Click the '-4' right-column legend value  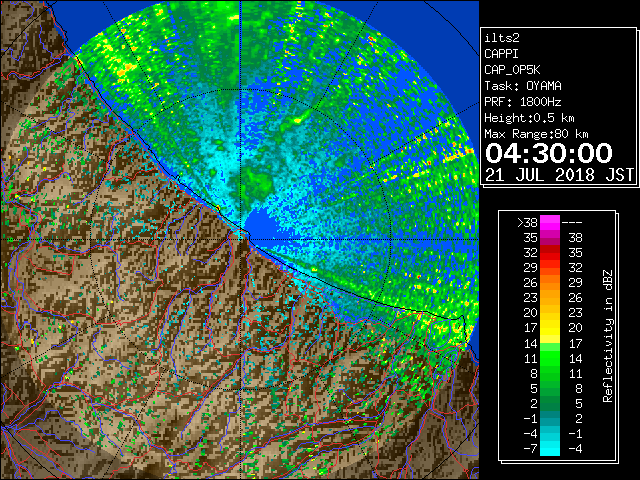[575, 449]
